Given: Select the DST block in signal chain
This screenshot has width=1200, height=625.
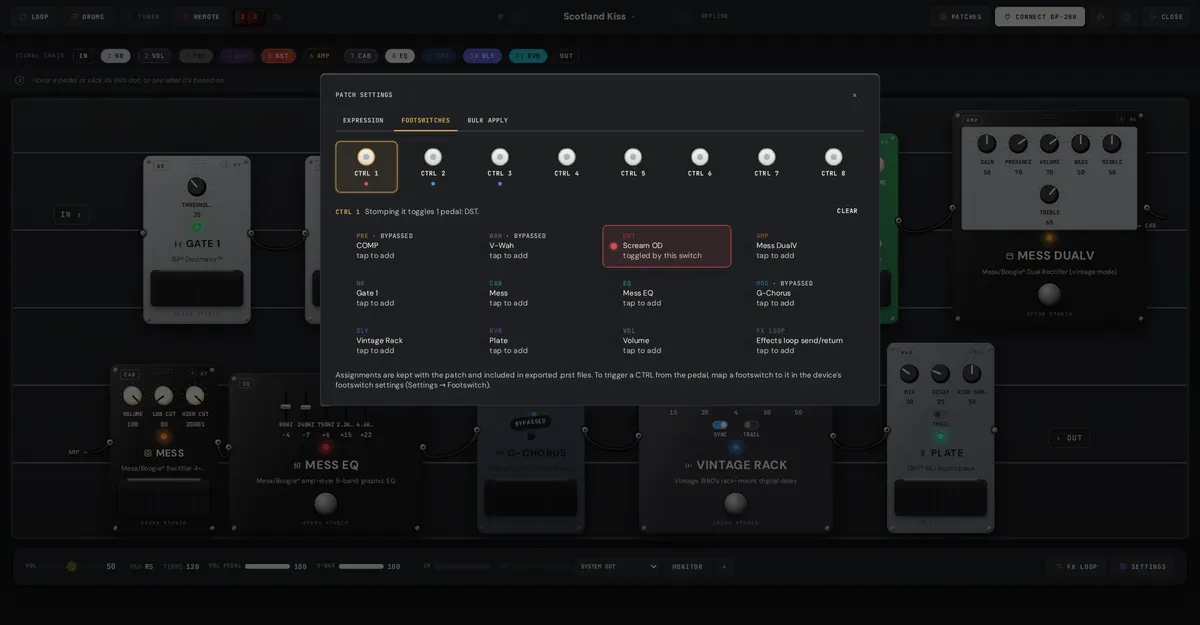Looking at the screenshot, I should click(x=279, y=56).
